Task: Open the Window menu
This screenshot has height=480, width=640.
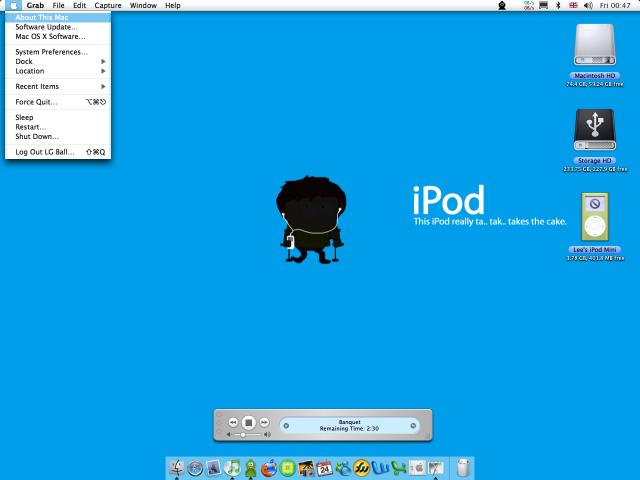Action: click(143, 5)
